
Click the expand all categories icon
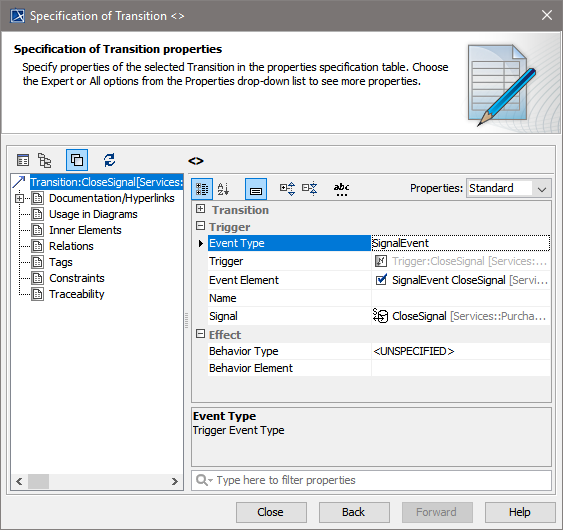pyautogui.click(x=288, y=189)
